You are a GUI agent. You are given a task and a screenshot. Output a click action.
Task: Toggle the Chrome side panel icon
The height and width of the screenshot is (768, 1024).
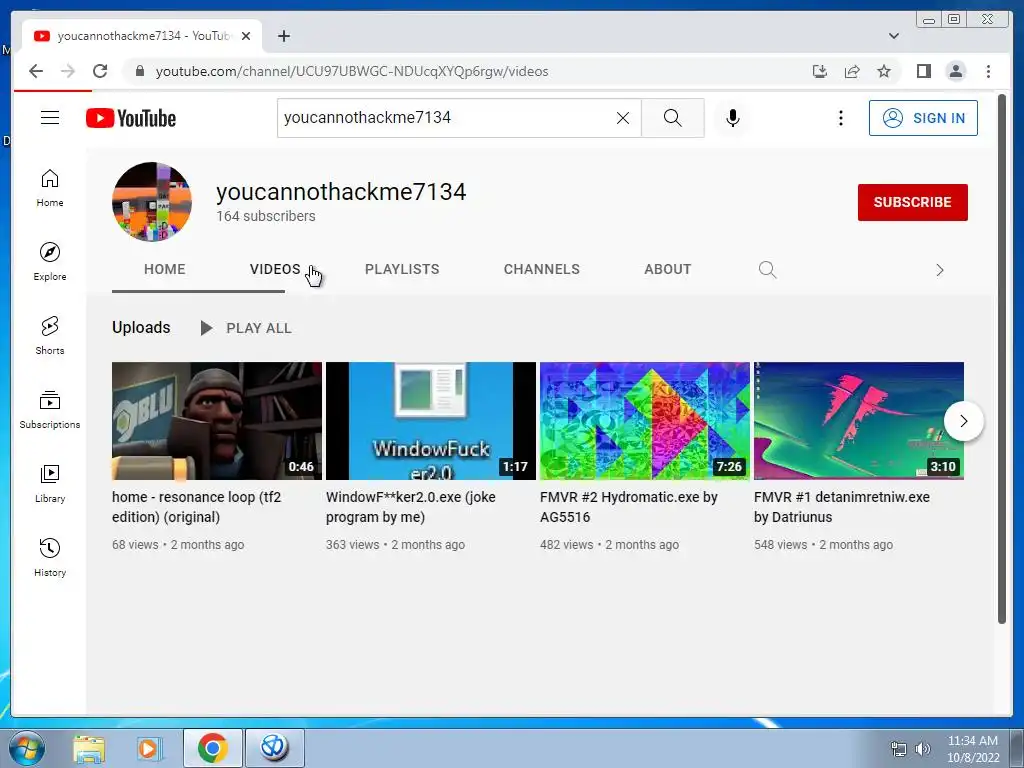coord(923,71)
